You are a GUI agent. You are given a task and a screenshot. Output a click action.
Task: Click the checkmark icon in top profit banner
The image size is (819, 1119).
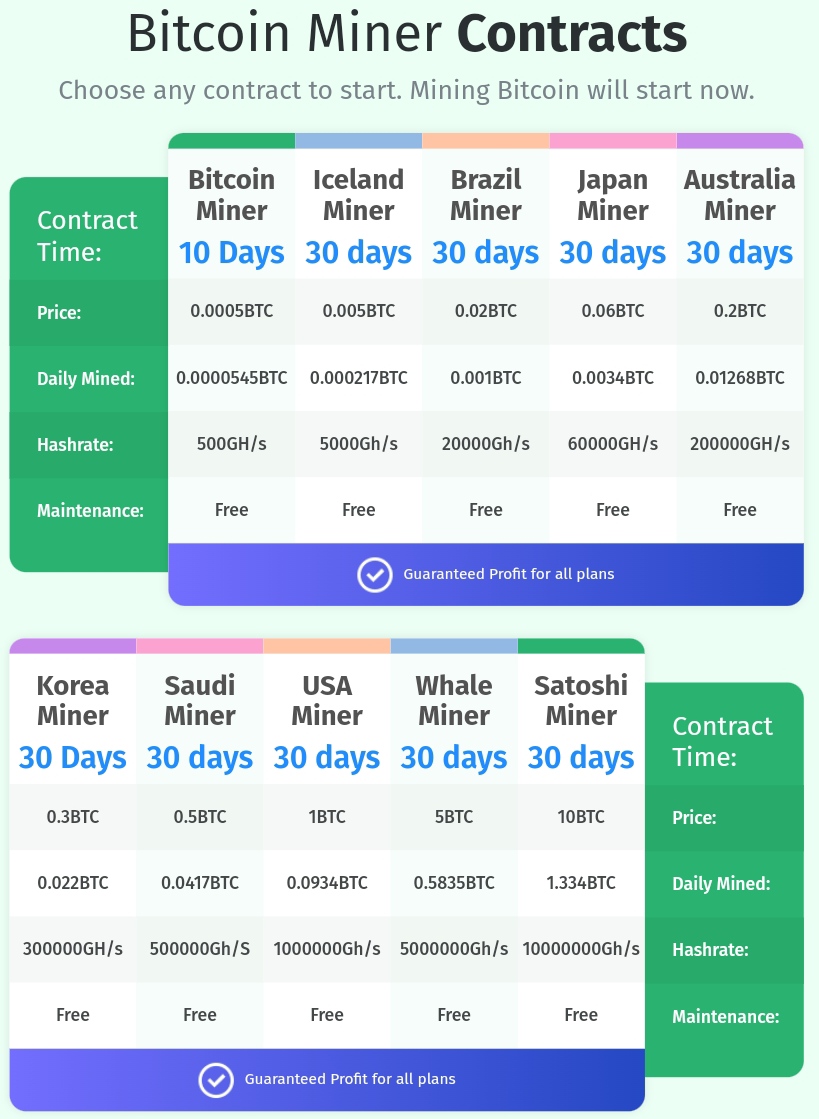[x=375, y=574]
